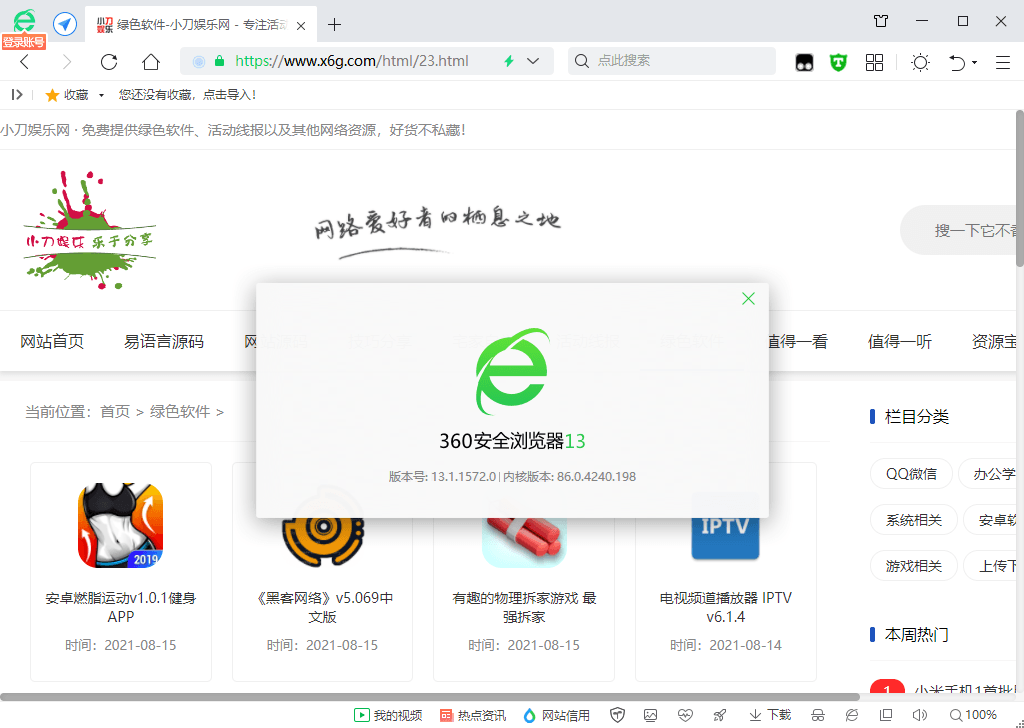Toggle the lightning speed mode icon
This screenshot has width=1024, height=728.
coord(509,61)
